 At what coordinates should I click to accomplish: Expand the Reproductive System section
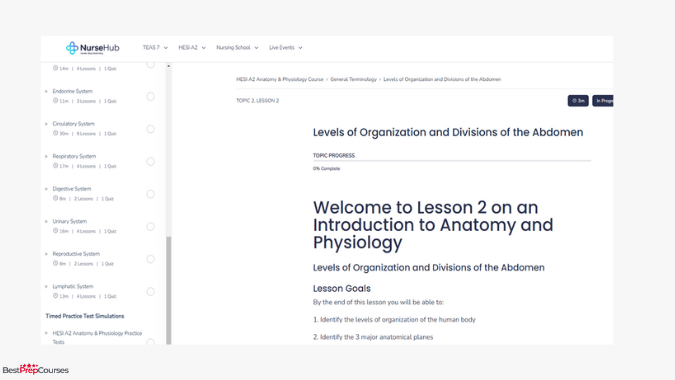click(x=46, y=254)
